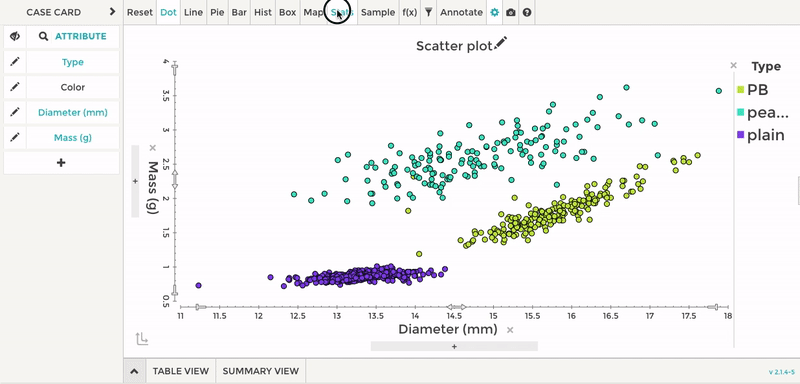800x384 pixels.
Task: Click the Reset button
Action: tap(140, 12)
